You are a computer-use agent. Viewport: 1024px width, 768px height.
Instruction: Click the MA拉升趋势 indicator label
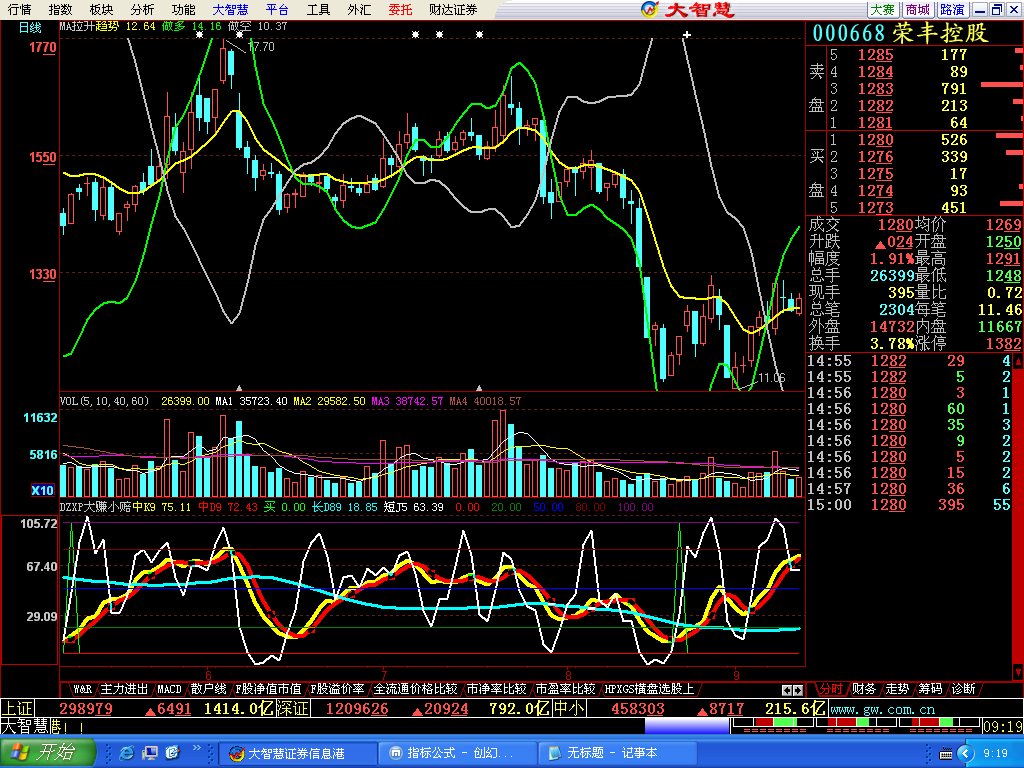(x=89, y=26)
